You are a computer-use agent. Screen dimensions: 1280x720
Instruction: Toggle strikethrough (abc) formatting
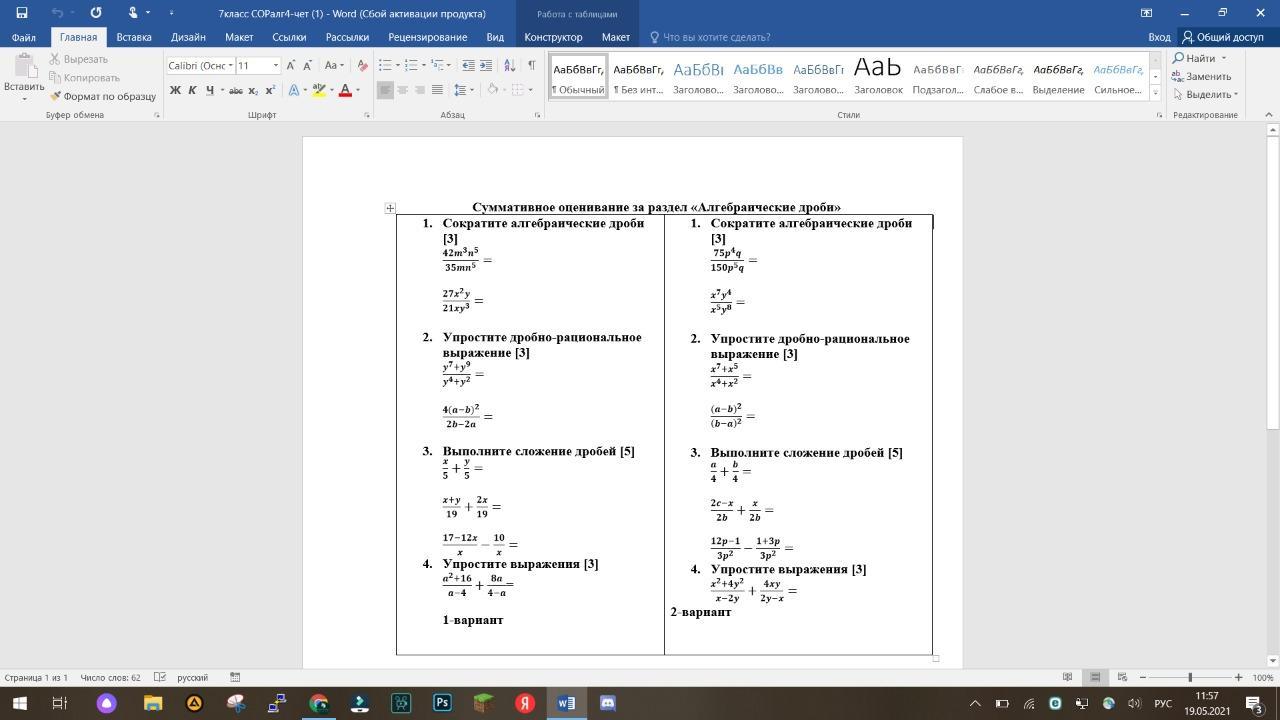[x=235, y=90]
